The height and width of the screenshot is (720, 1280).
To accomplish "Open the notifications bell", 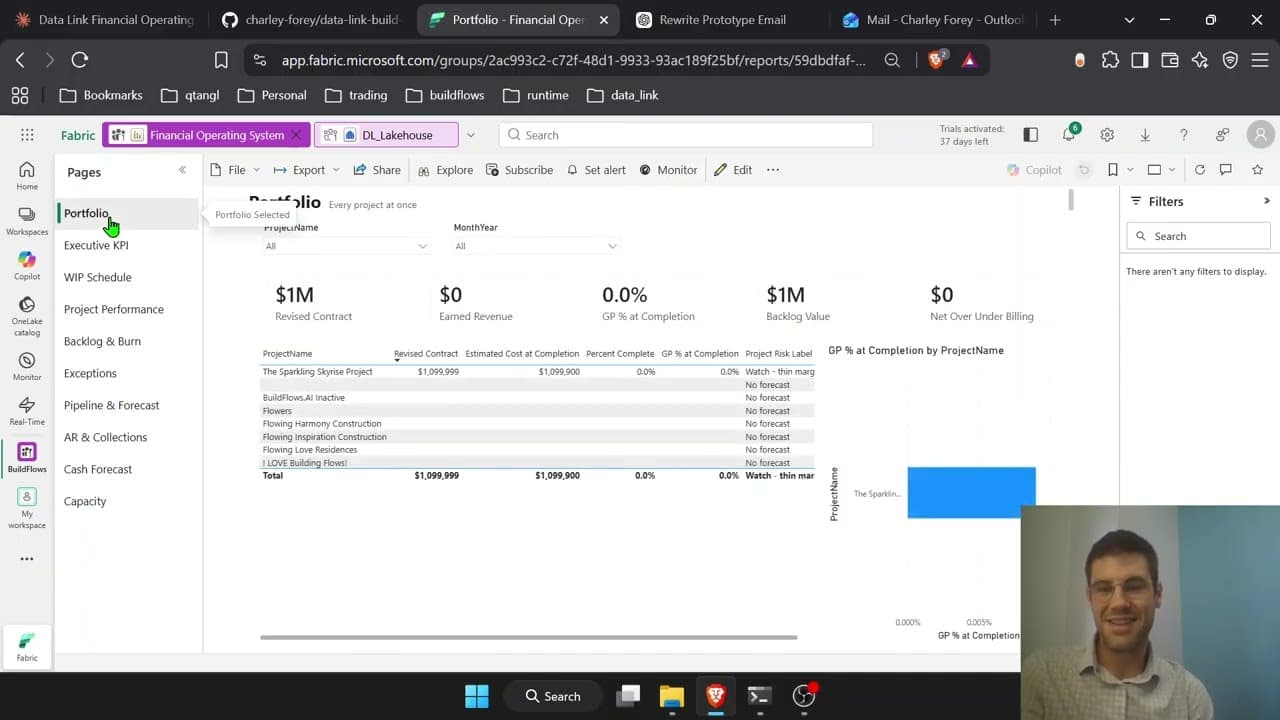I will [x=1069, y=135].
